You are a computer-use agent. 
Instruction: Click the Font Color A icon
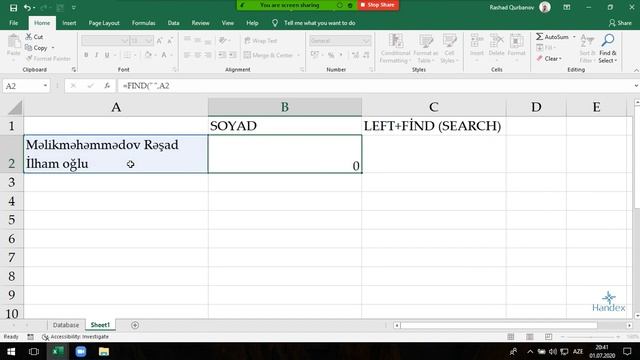(x=164, y=55)
